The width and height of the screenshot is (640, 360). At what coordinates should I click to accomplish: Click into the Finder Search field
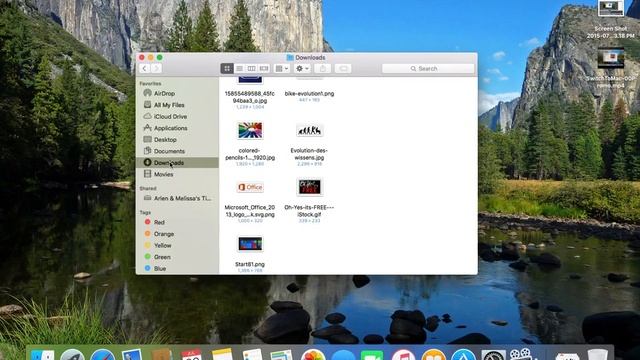click(x=428, y=69)
